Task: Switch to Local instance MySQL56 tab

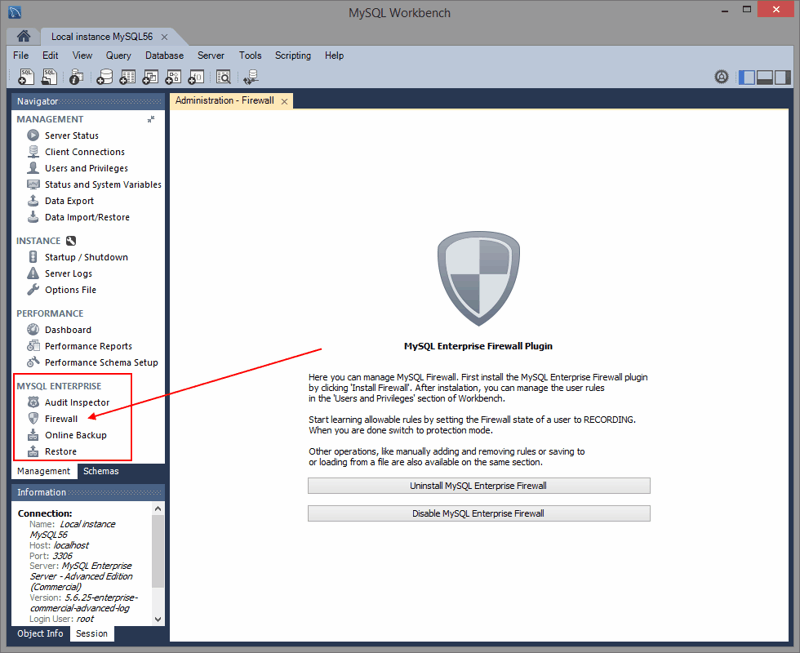Action: click(x=102, y=37)
